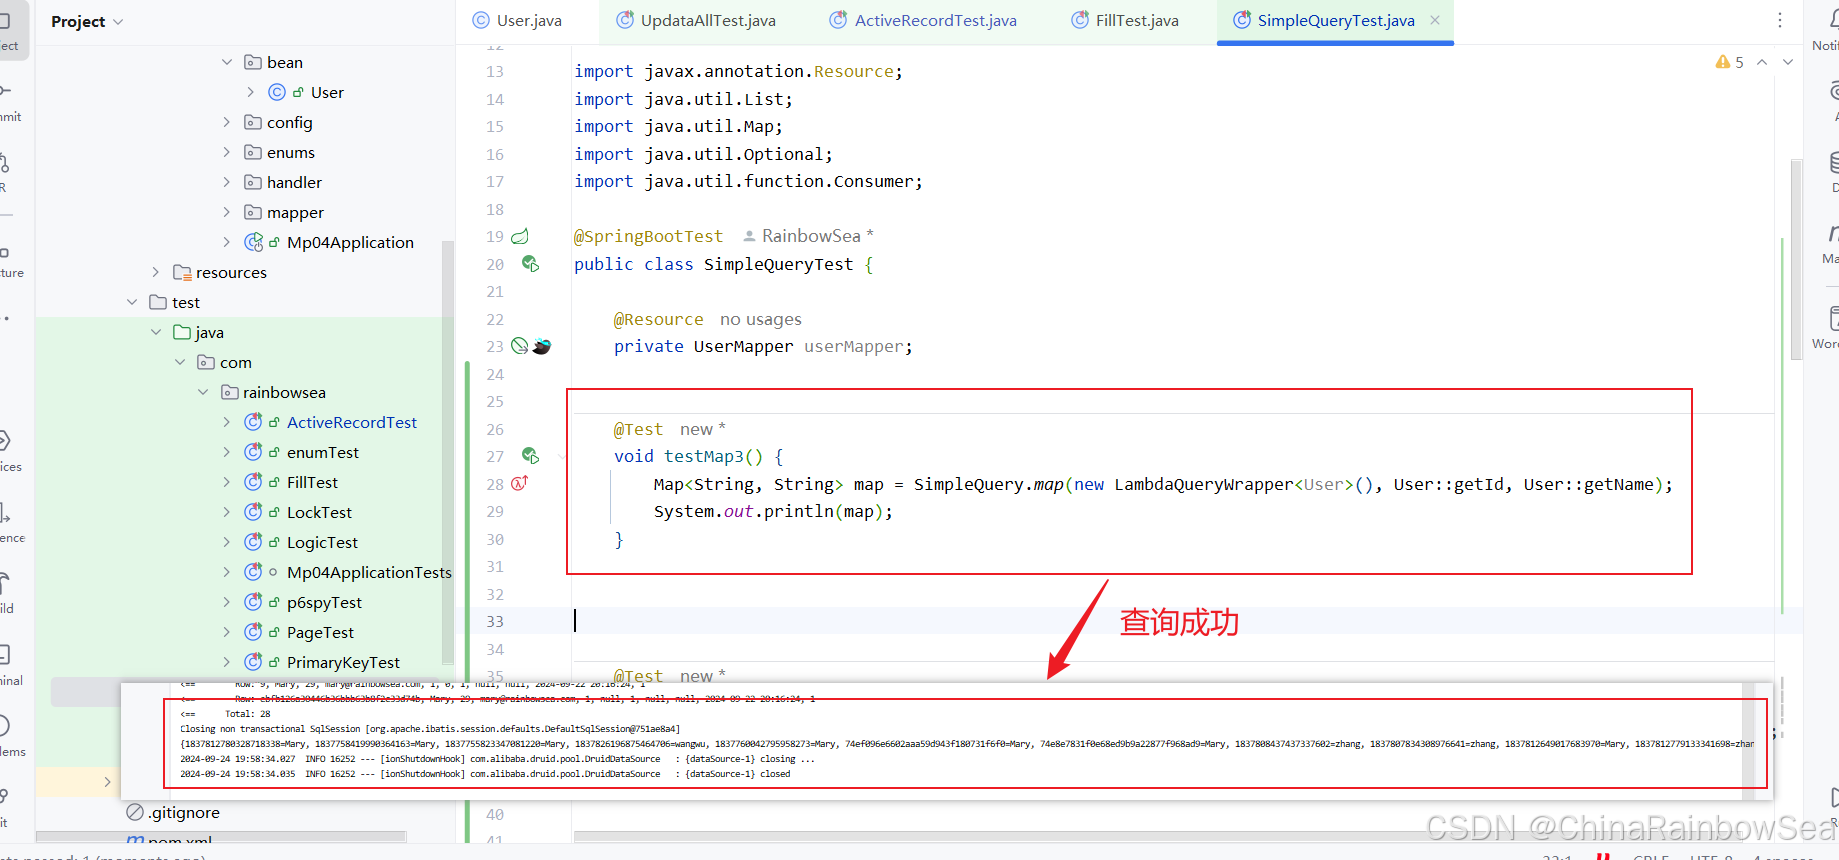This screenshot has width=1839, height=860.
Task: Jump to next highlighted error with down arrow
Action: coord(1788,62)
